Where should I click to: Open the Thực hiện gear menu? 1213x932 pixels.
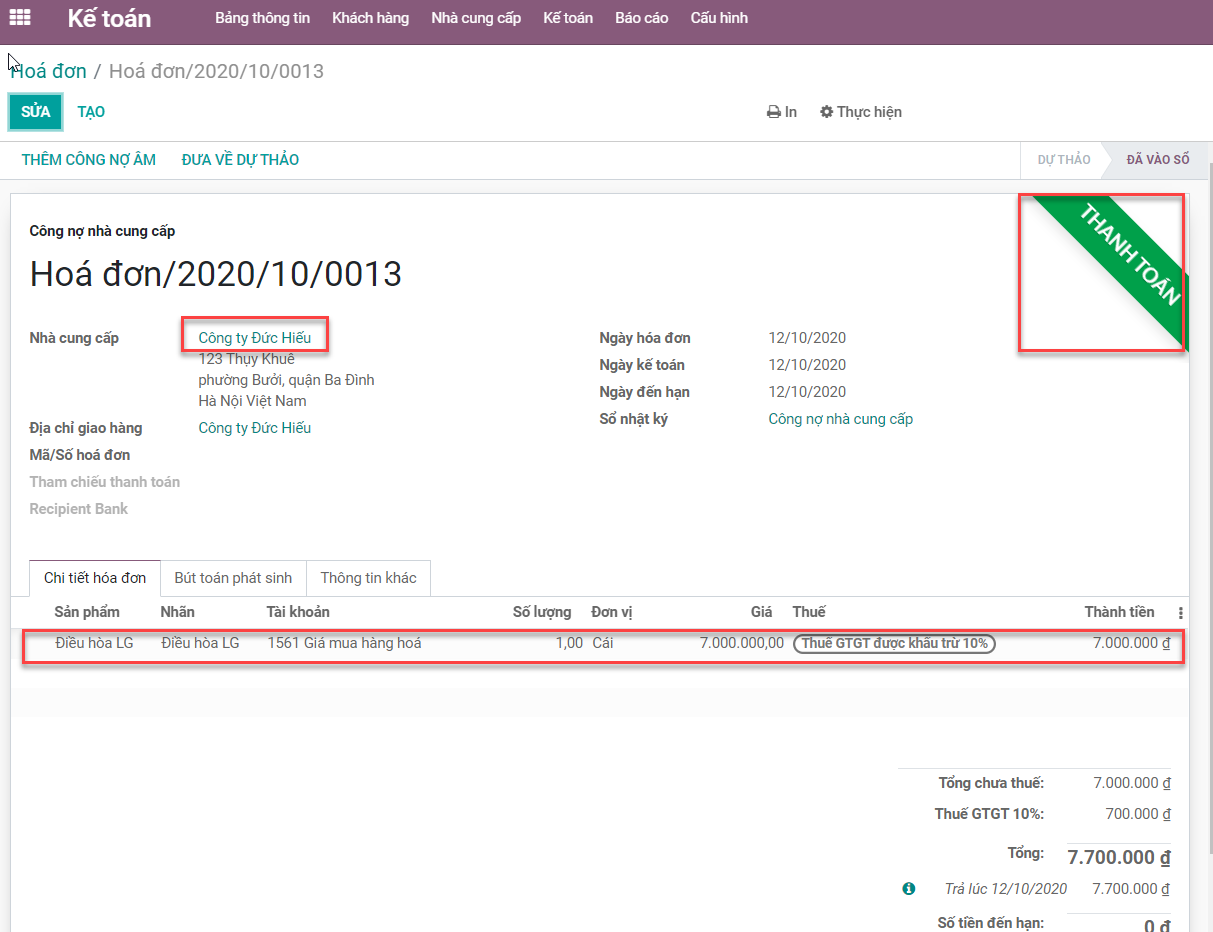pyautogui.click(x=826, y=112)
